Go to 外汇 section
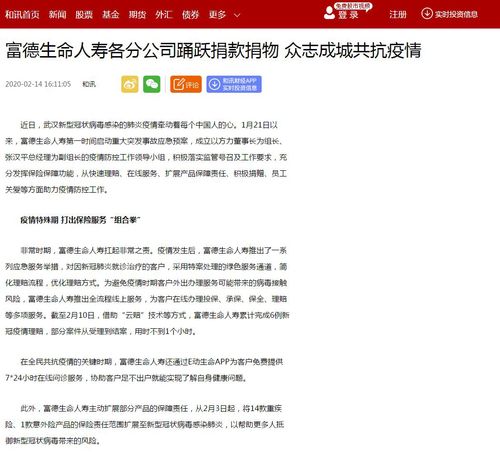 [164, 14]
